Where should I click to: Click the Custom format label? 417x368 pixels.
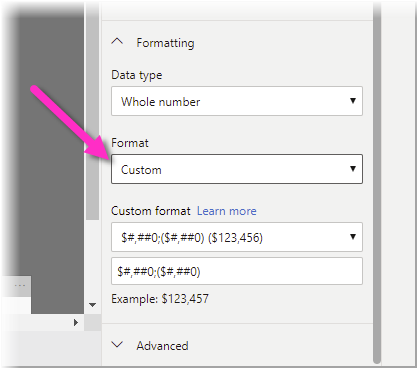(151, 211)
